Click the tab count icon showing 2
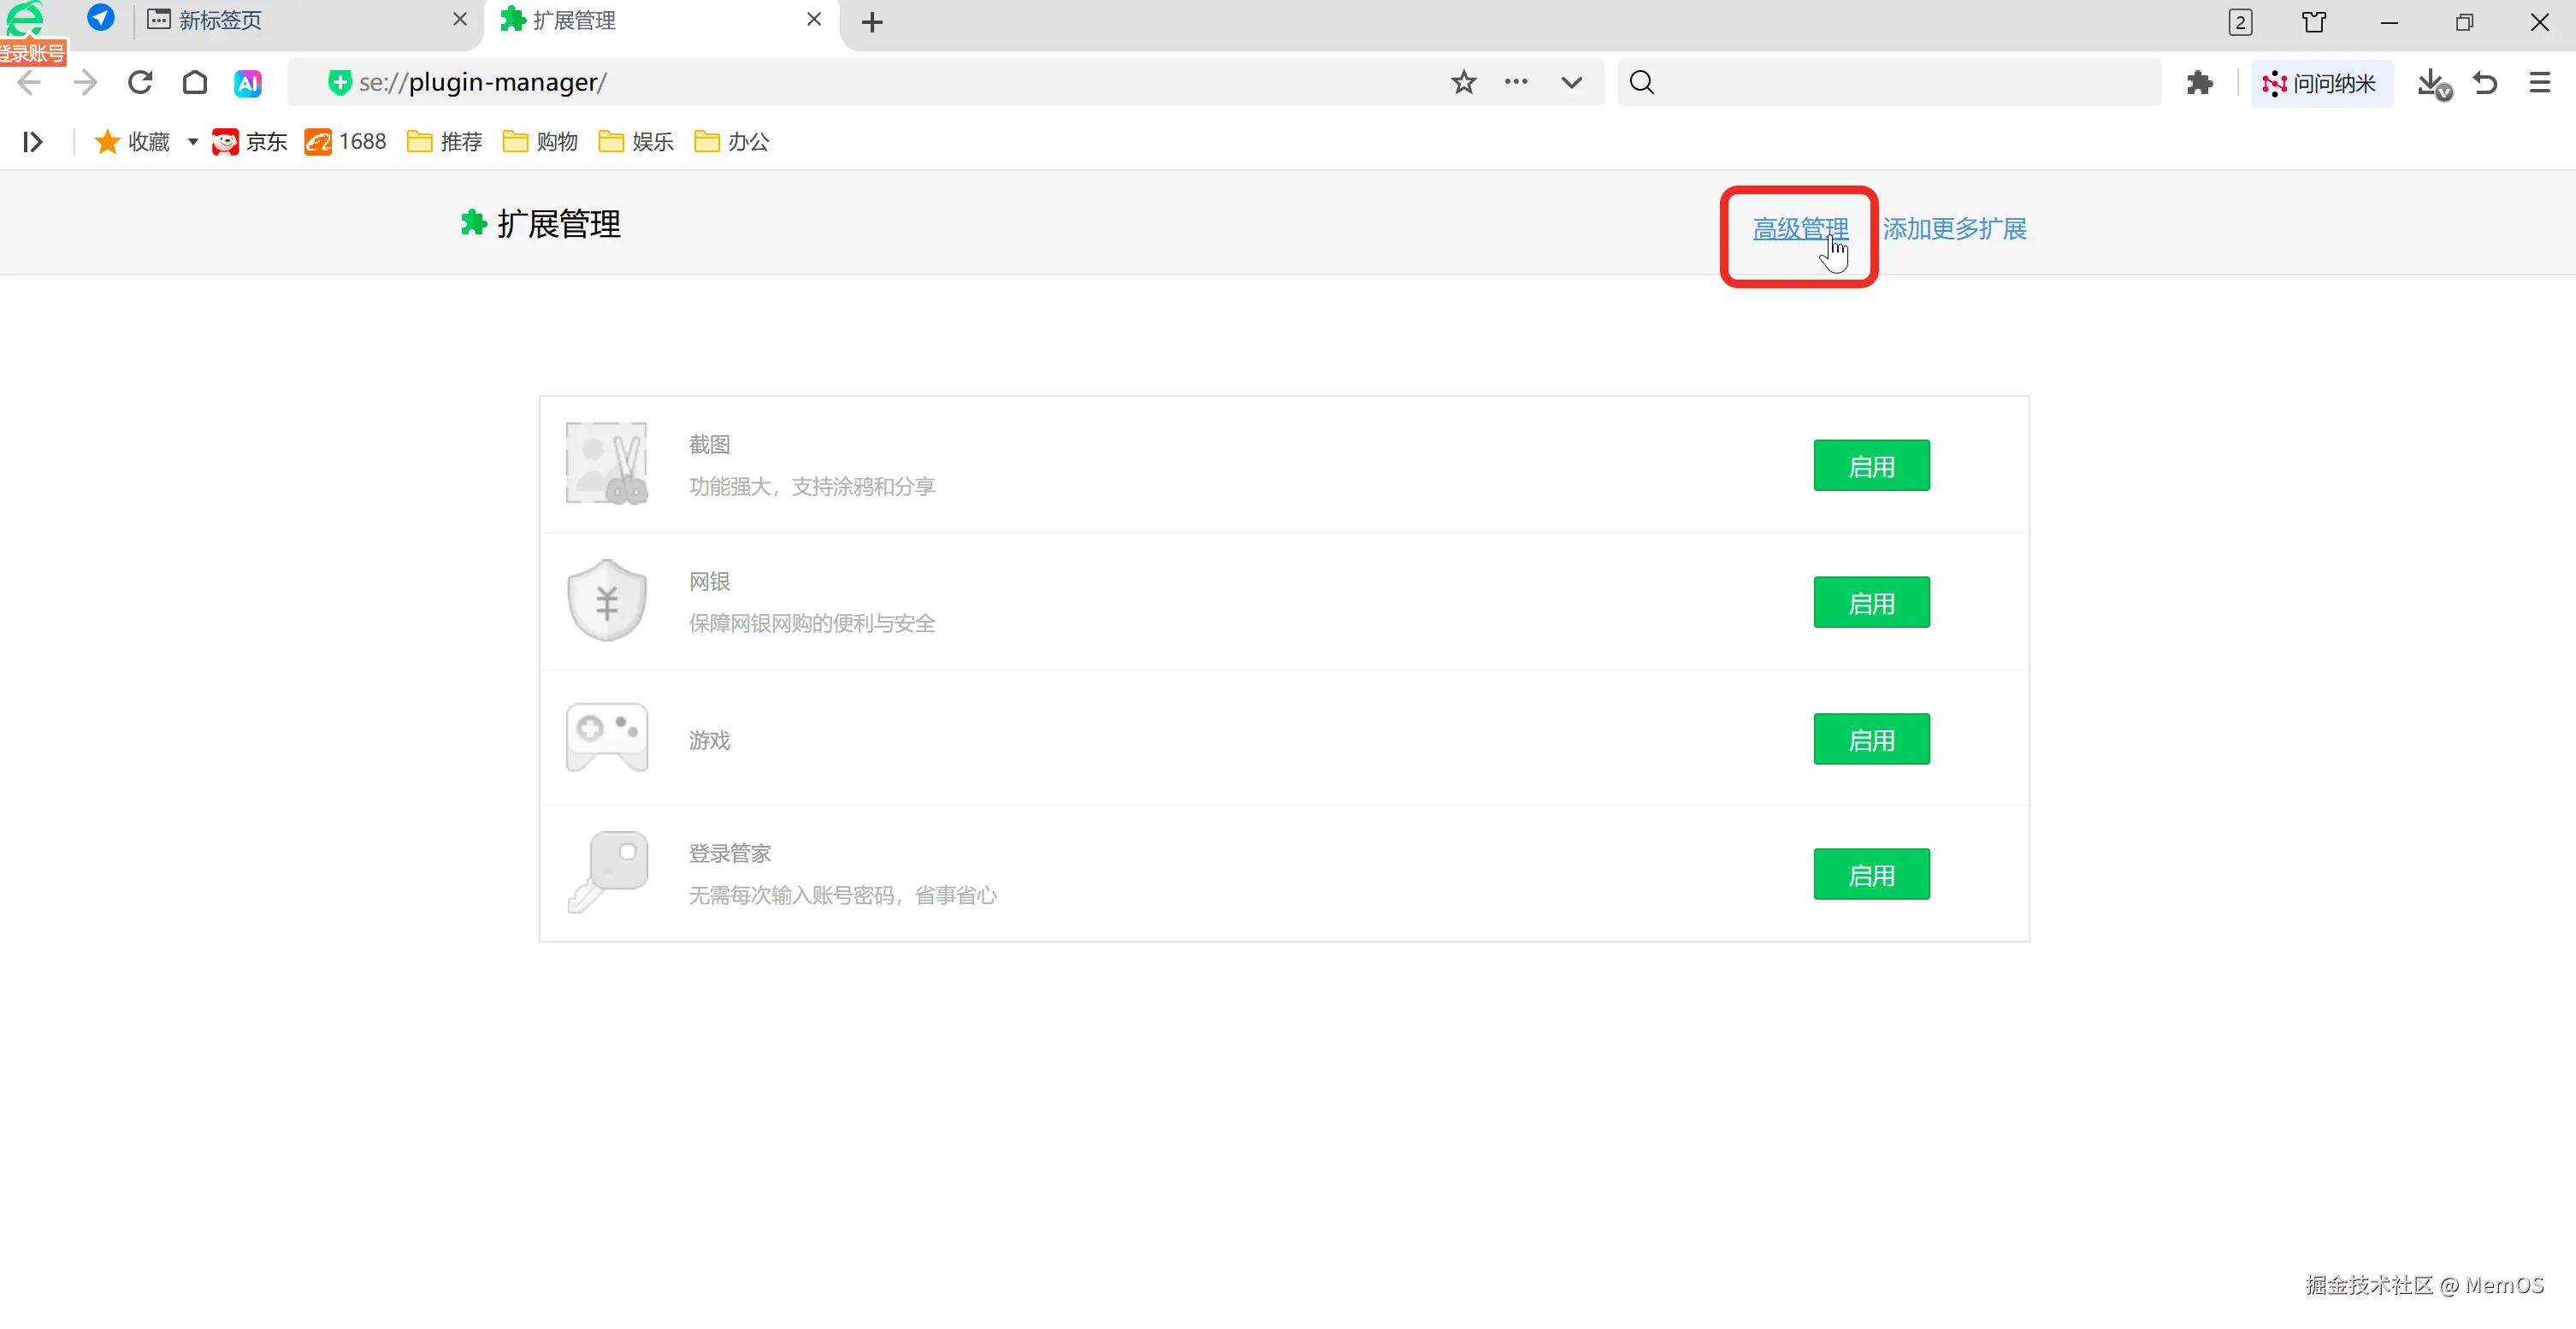This screenshot has height=1329, width=2576. [x=2240, y=22]
